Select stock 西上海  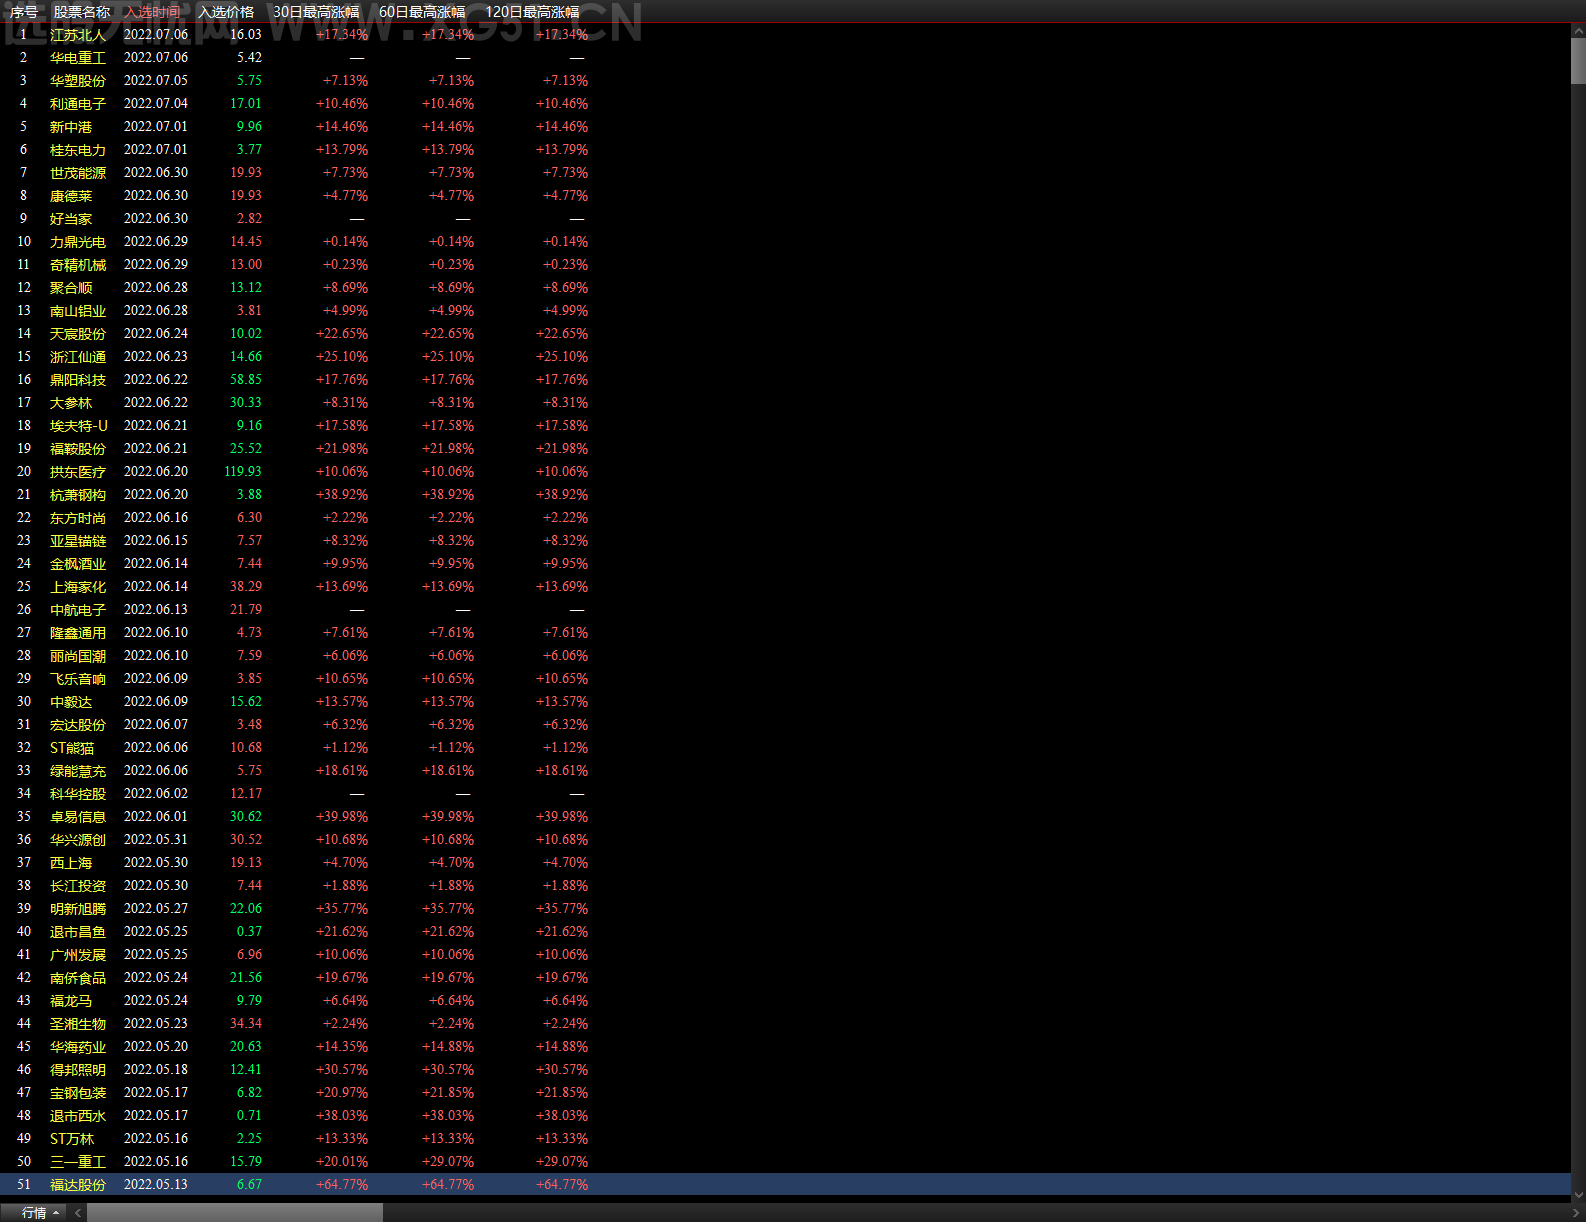click(x=71, y=863)
